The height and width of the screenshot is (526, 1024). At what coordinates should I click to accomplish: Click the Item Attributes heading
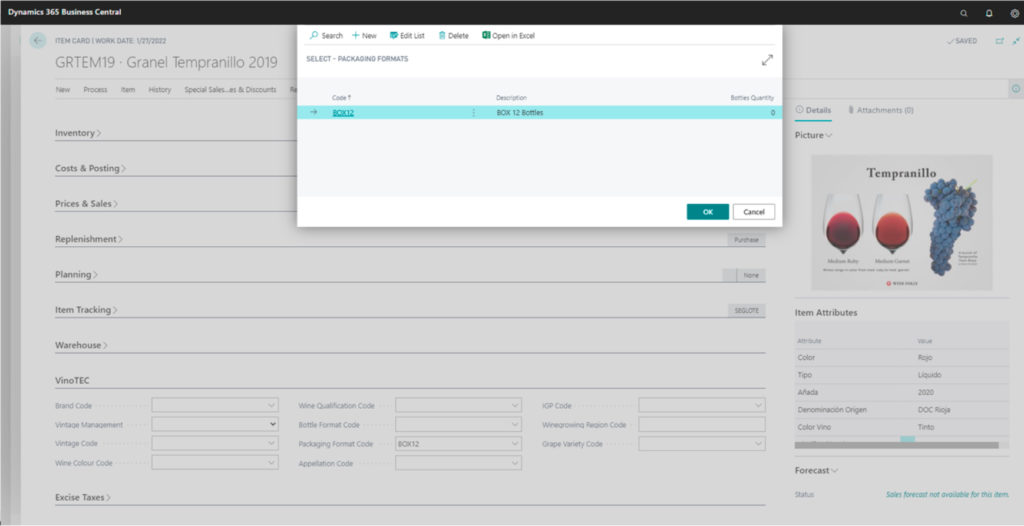coord(826,312)
